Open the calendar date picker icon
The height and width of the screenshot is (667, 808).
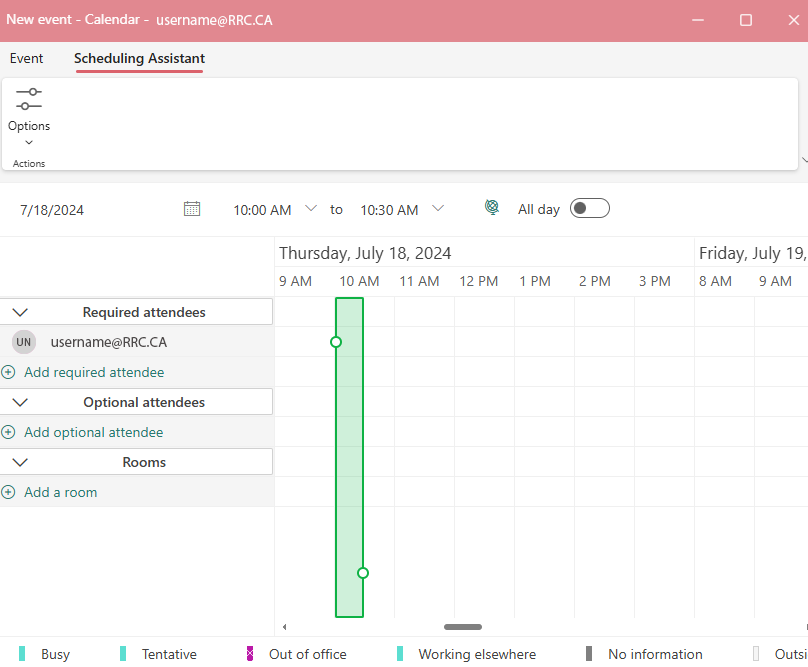tap(192, 209)
